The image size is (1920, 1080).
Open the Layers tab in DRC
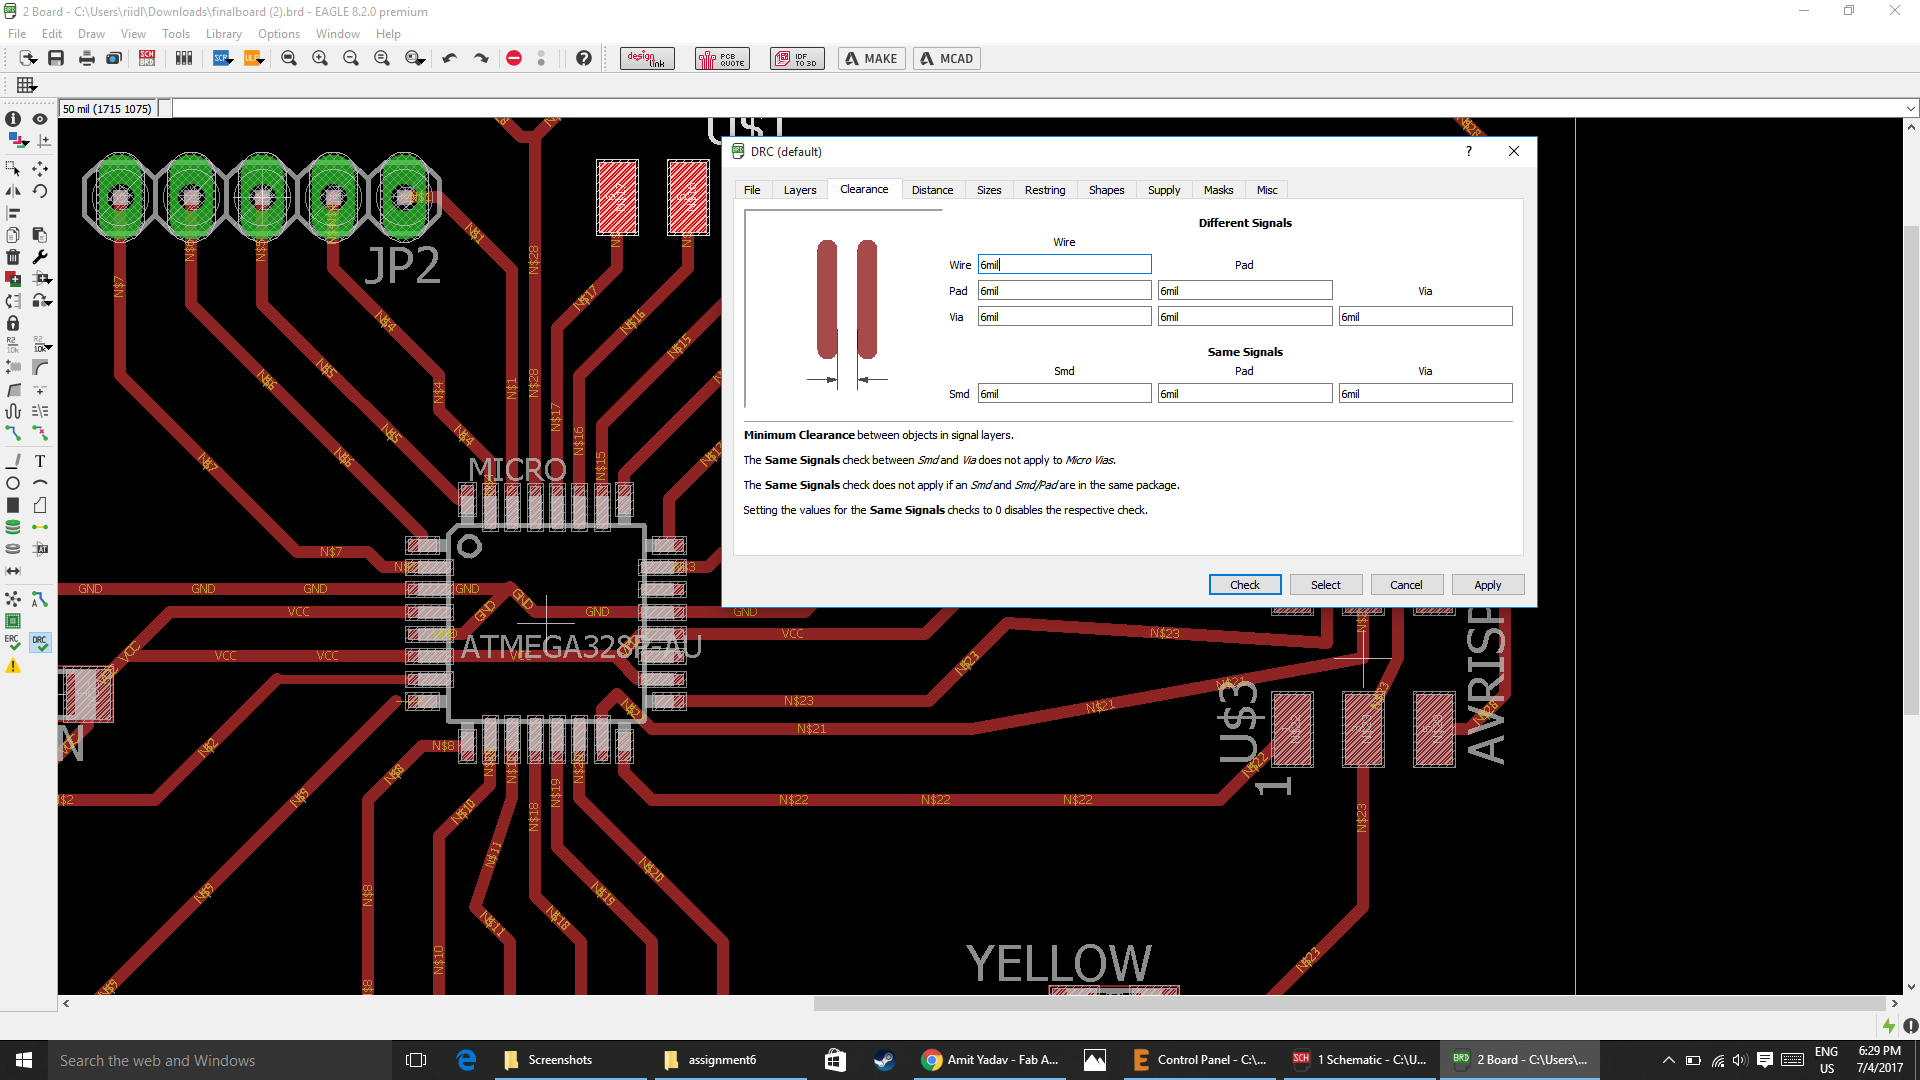799,190
